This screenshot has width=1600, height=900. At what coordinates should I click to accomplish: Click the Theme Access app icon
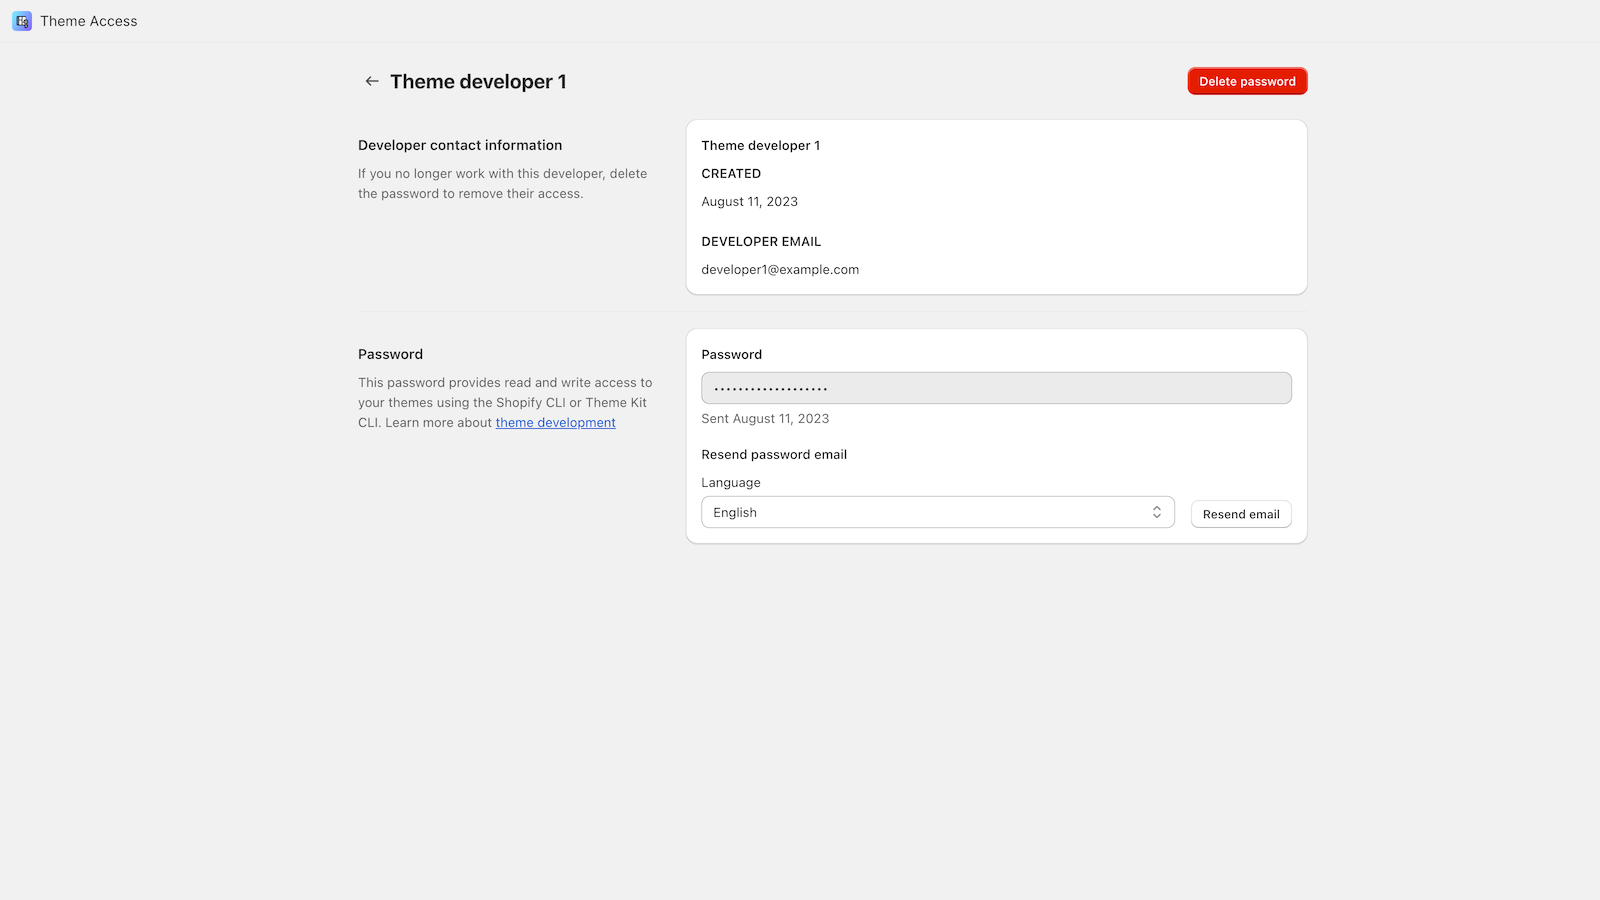[x=21, y=21]
